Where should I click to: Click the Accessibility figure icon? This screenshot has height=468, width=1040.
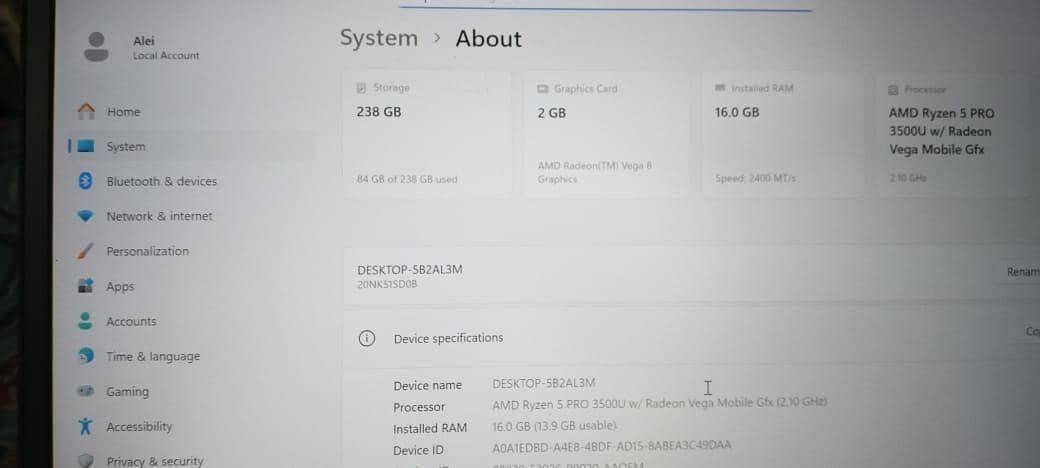click(86, 427)
